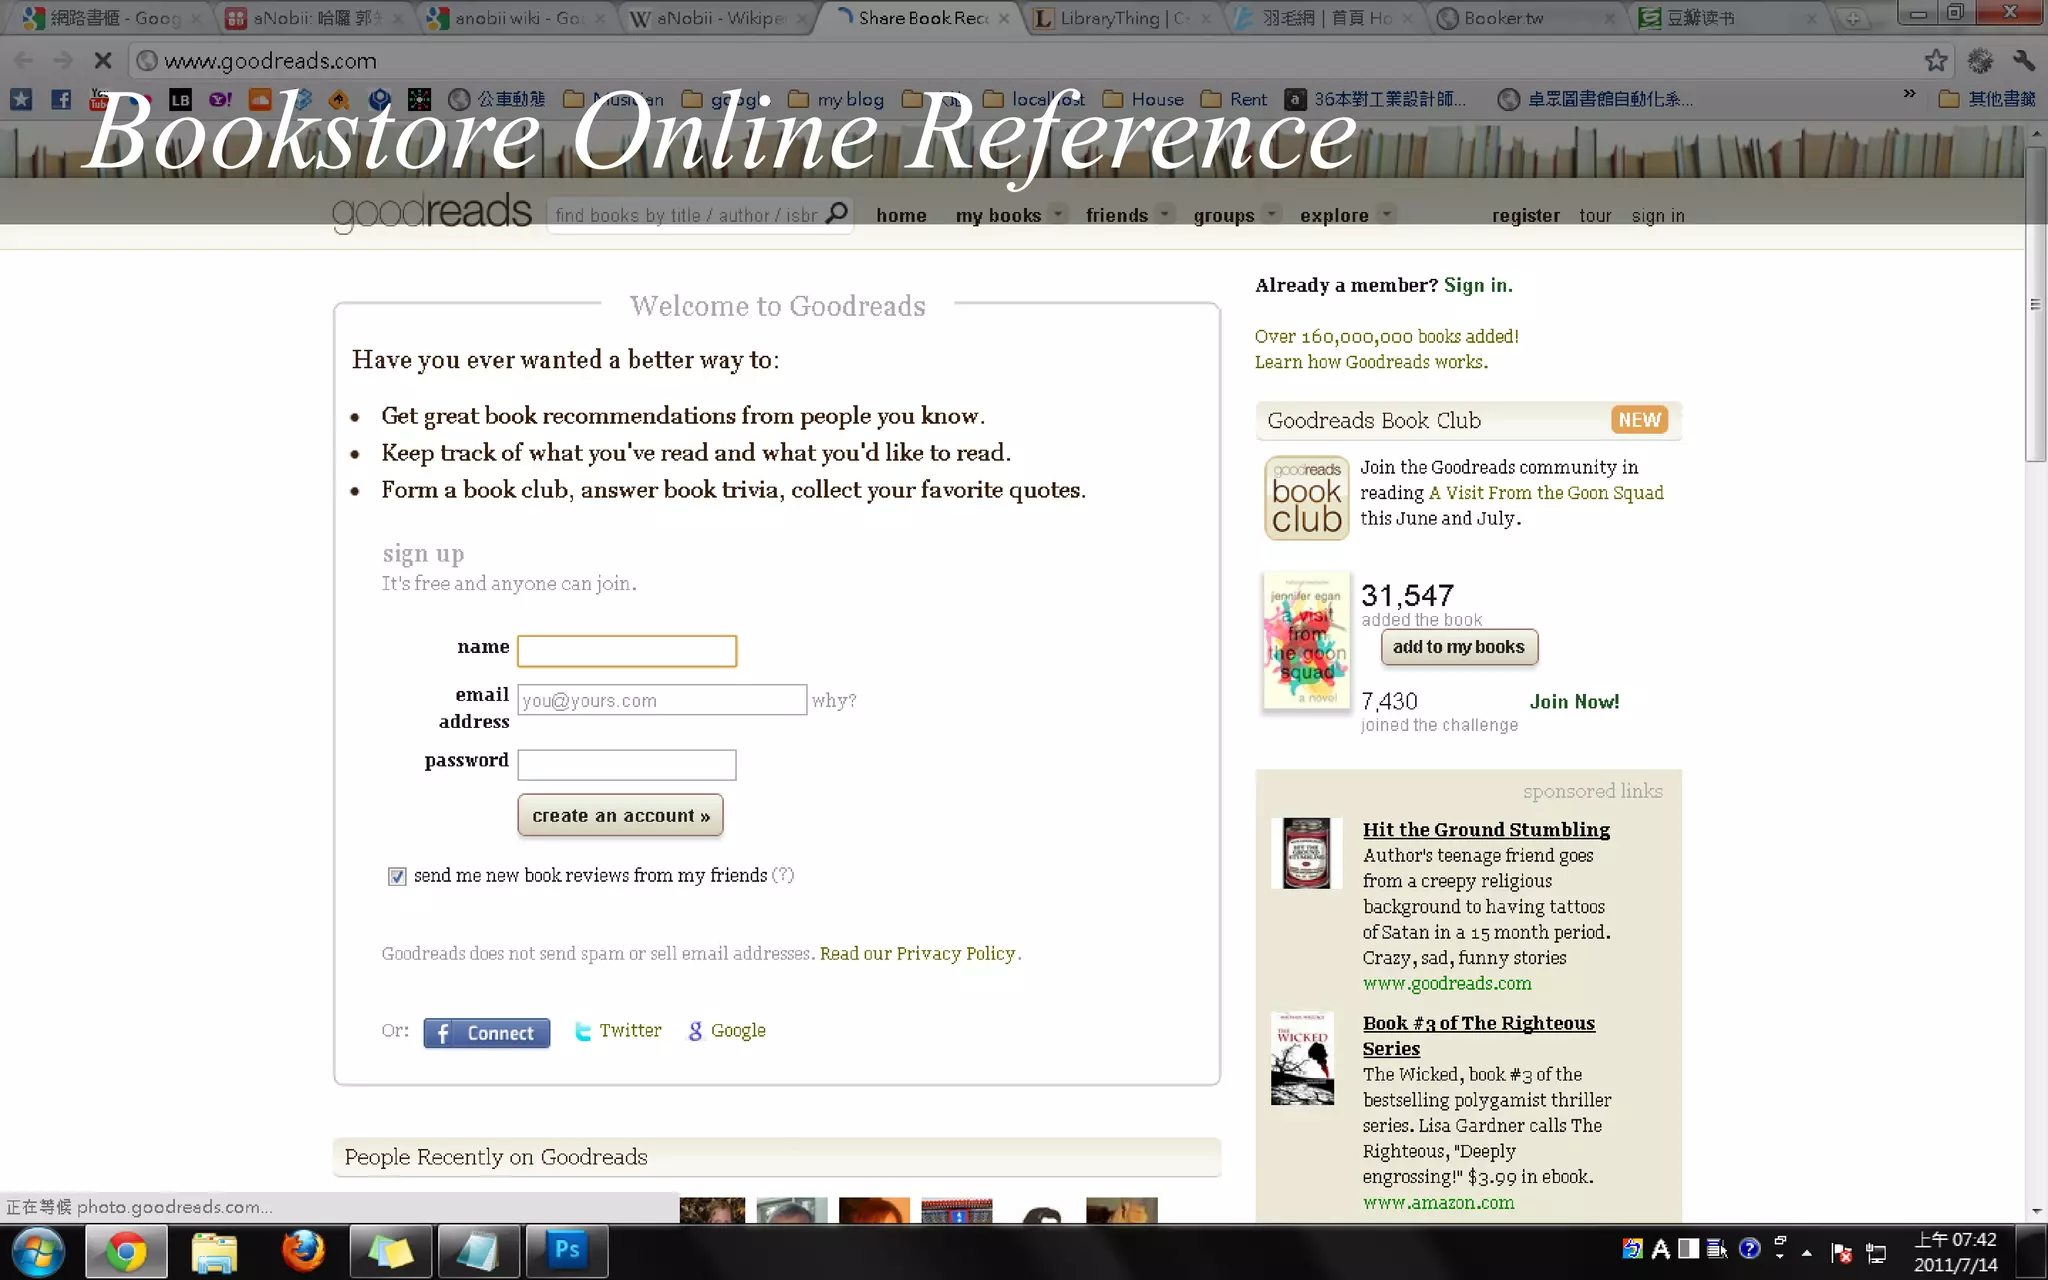Screen dimensions: 2048x1280
Task: Uncheck send me new book reviews checkbox
Action: pyautogui.click(x=397, y=877)
